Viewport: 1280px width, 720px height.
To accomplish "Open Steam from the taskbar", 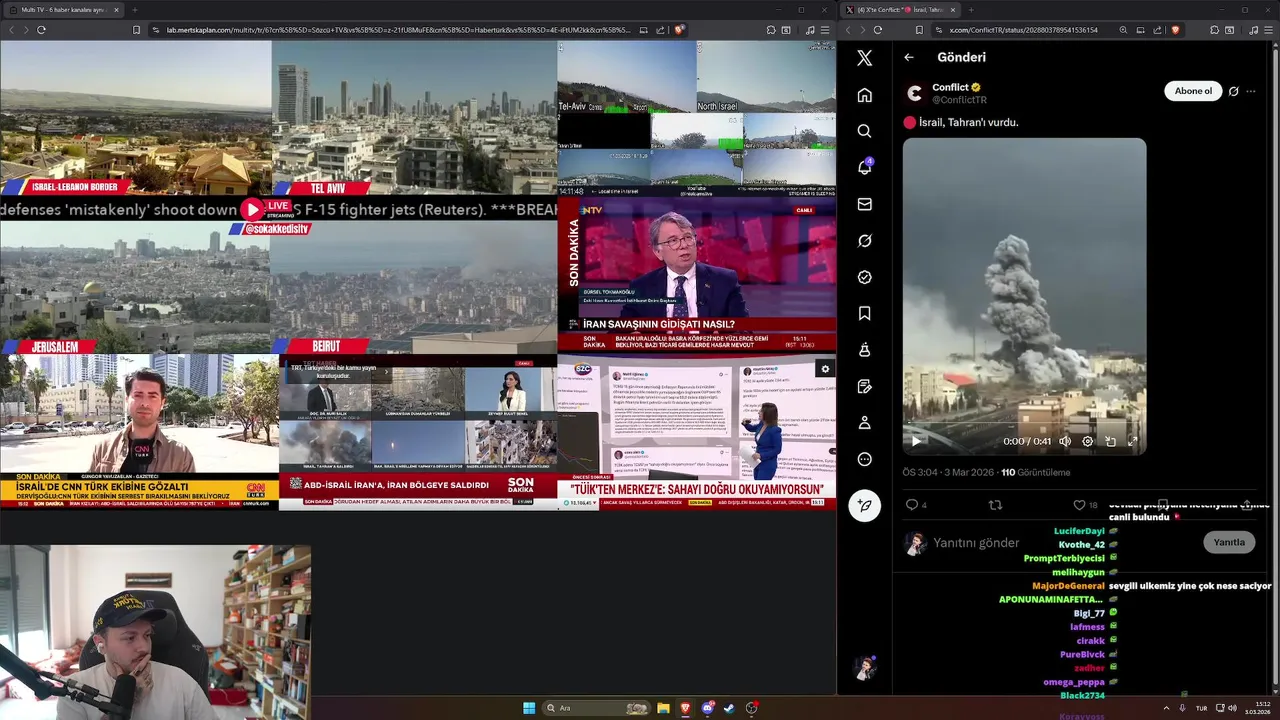I will [729, 708].
